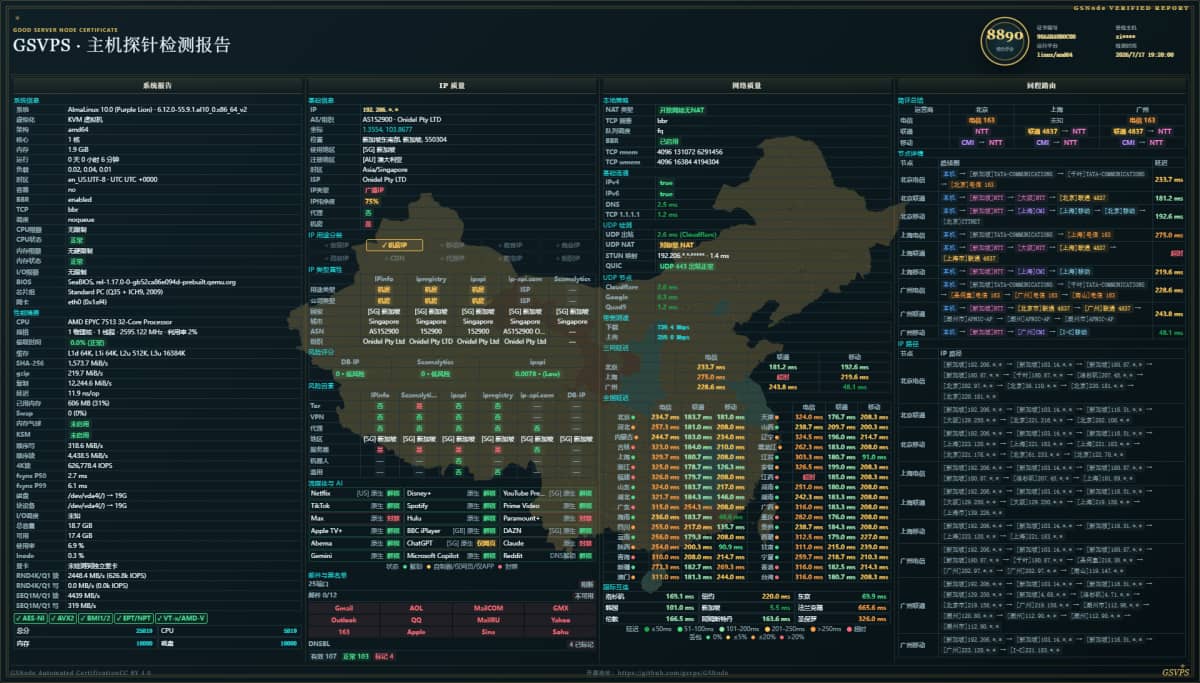Select the TikTok streaming unlock row
The width and height of the screenshot is (1200, 683).
354,506
